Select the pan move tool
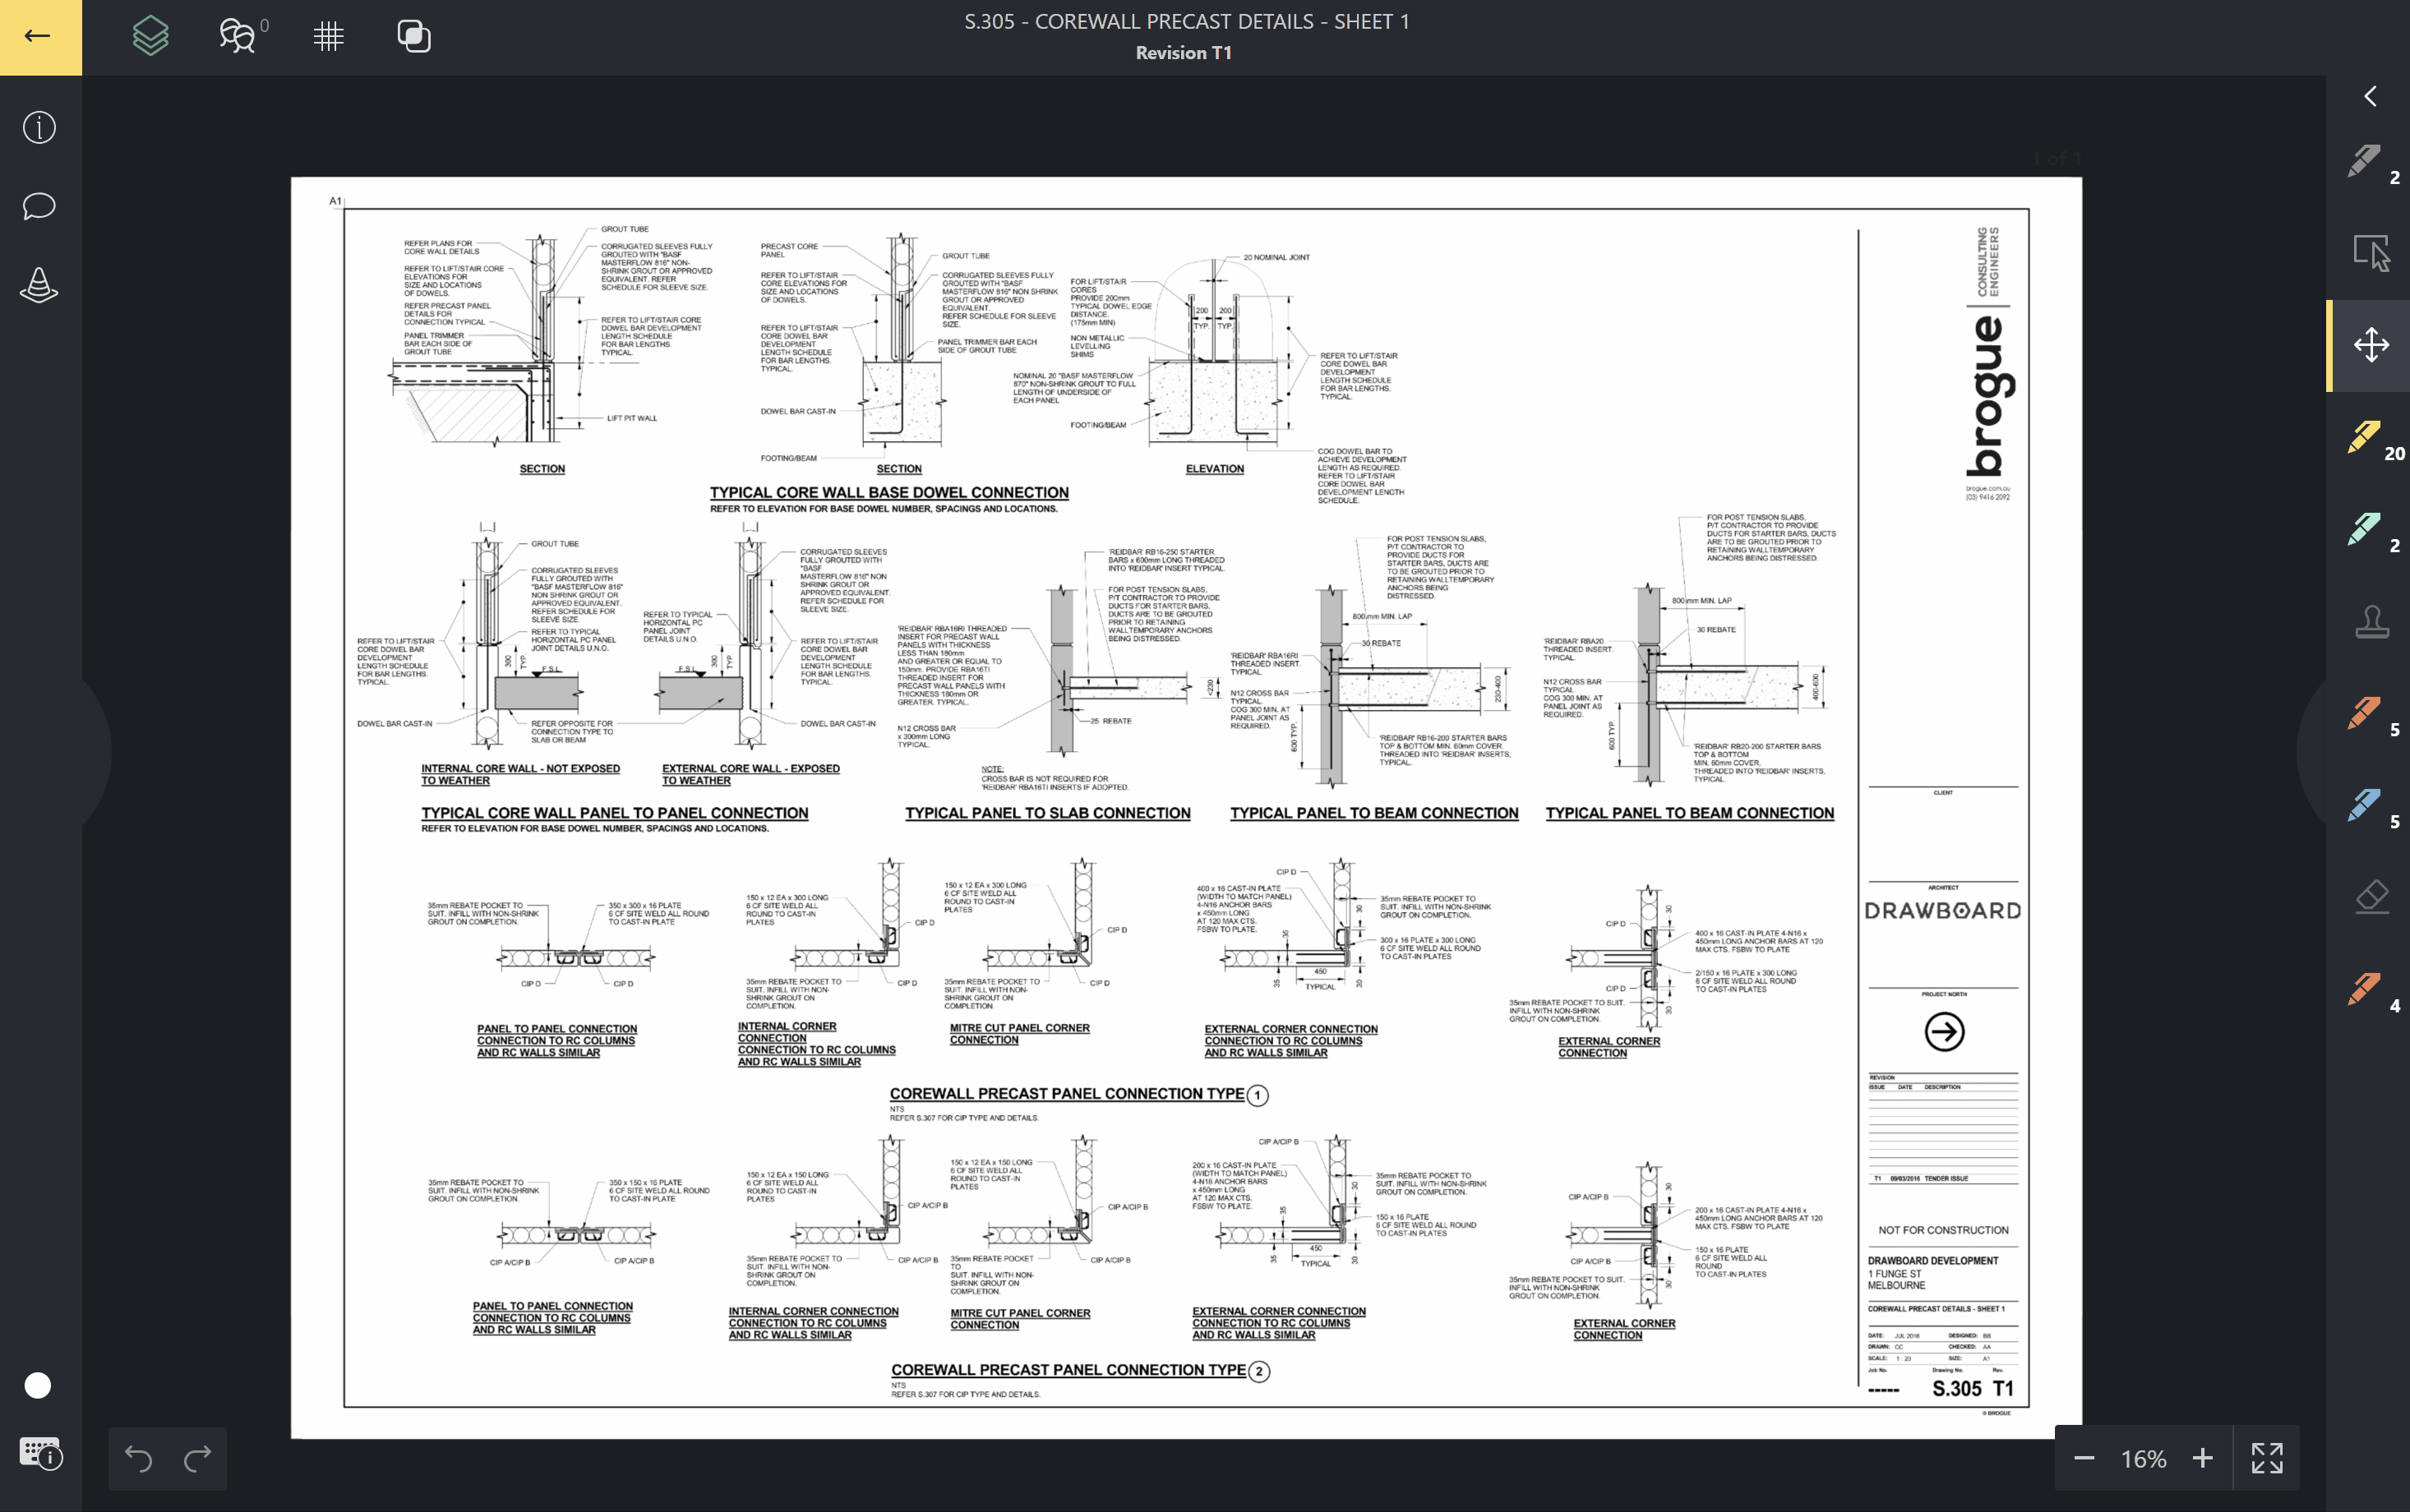 pos(2370,345)
